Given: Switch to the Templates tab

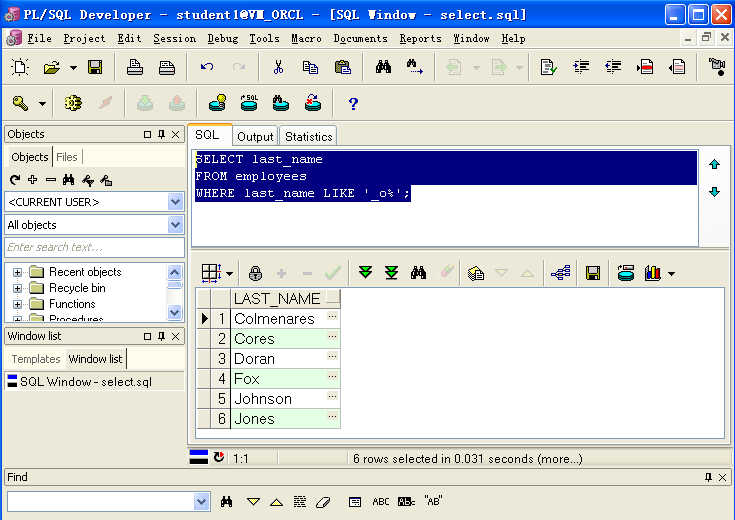Looking at the screenshot, I should [x=36, y=359].
